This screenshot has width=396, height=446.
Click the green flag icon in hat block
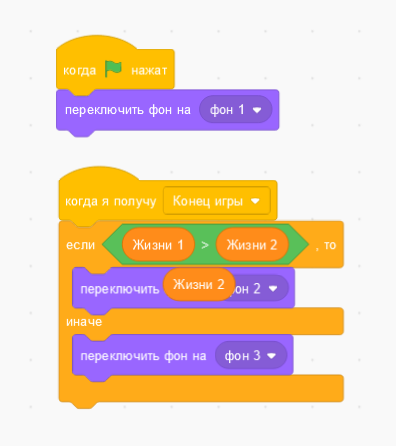pos(113,69)
